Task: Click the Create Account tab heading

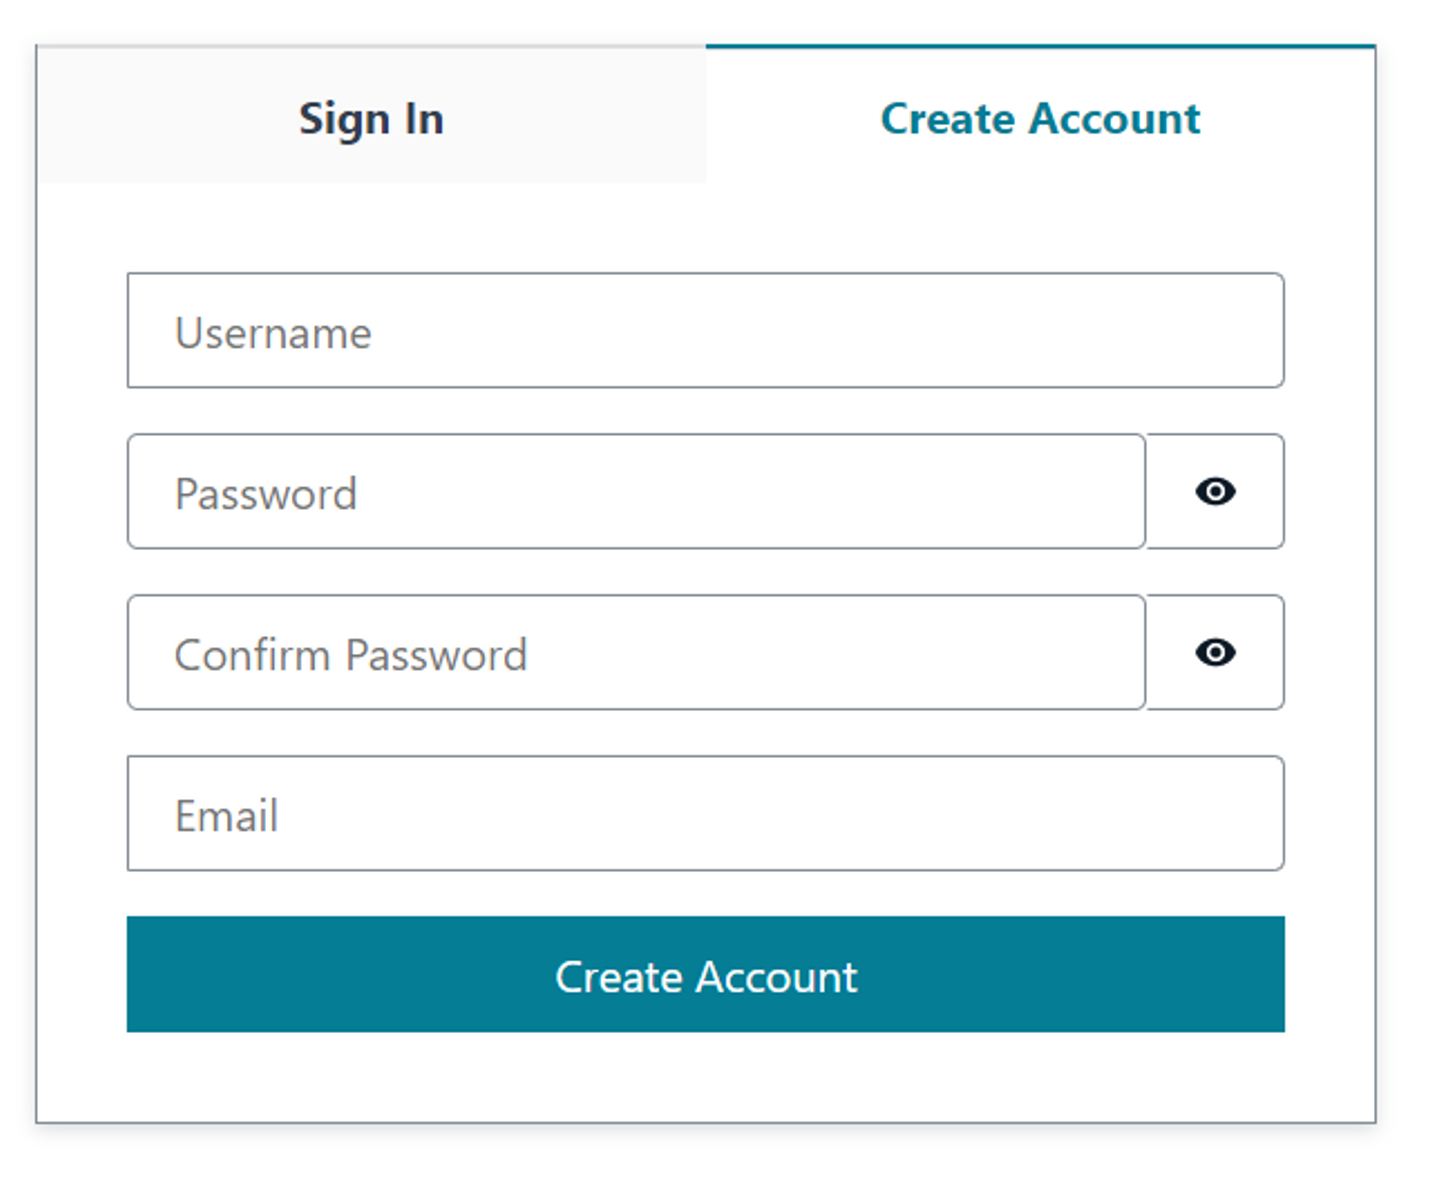Action: click(1040, 118)
